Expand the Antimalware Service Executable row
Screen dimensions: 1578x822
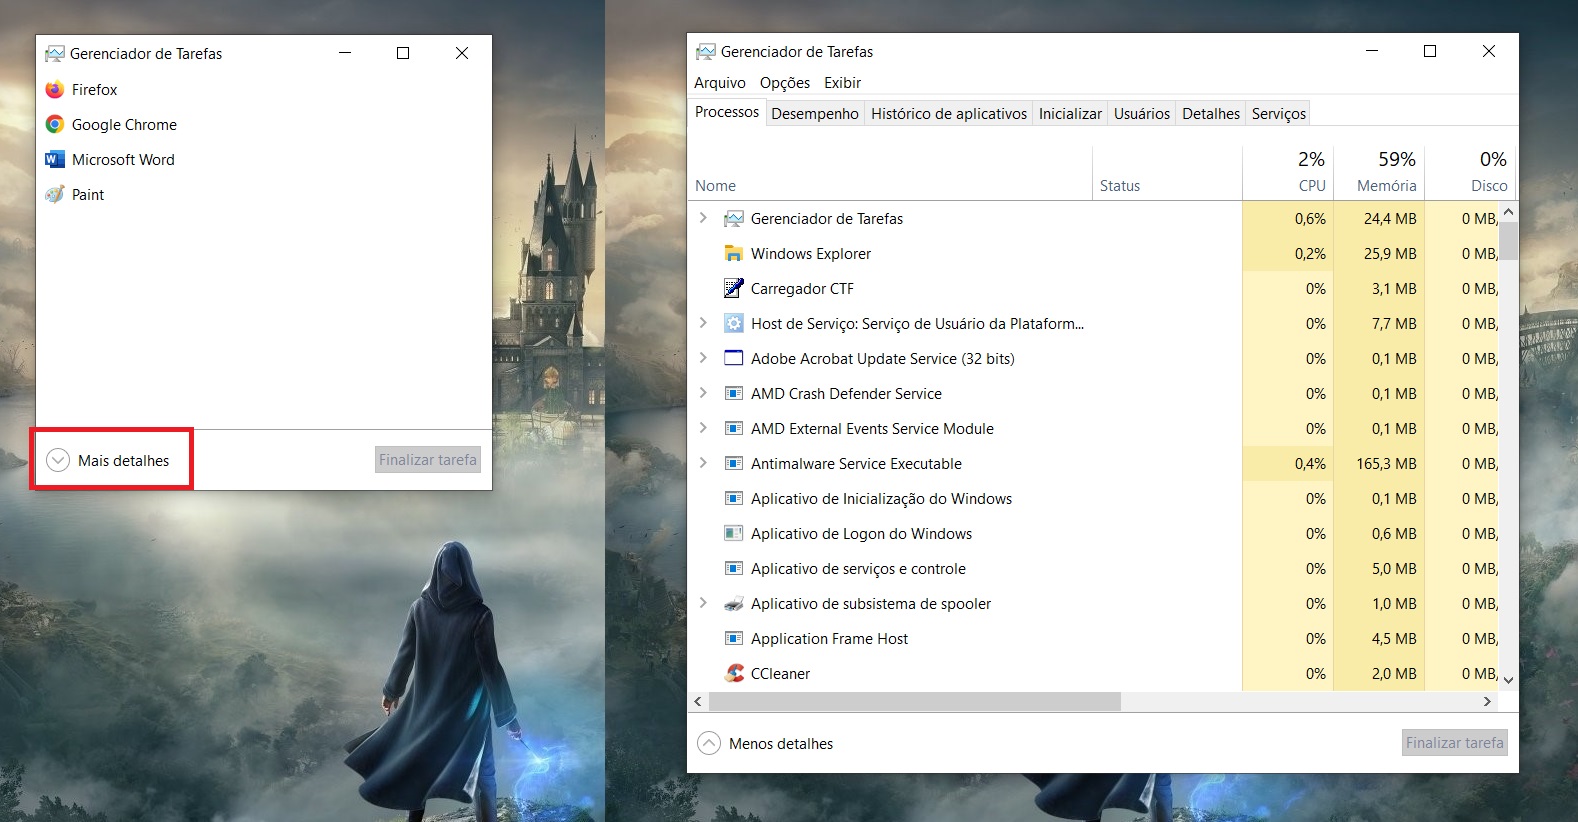click(703, 463)
